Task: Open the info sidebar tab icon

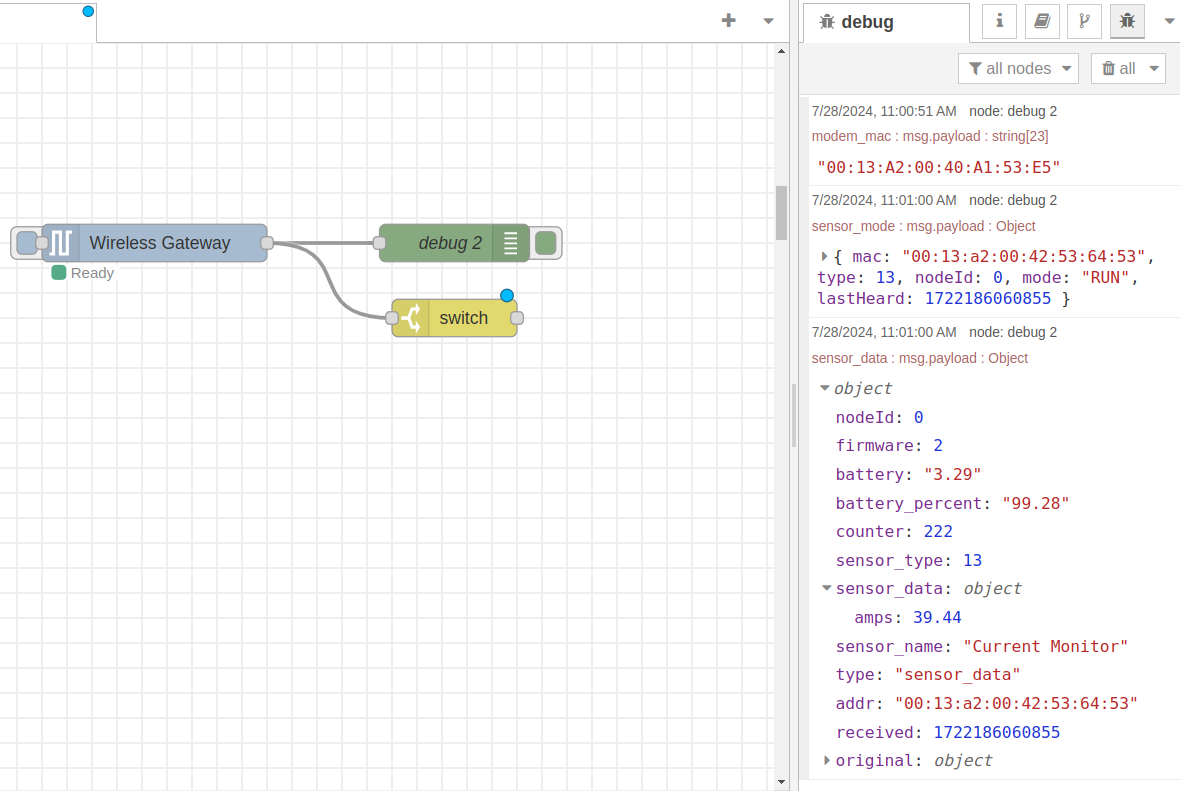Action: 999,21
